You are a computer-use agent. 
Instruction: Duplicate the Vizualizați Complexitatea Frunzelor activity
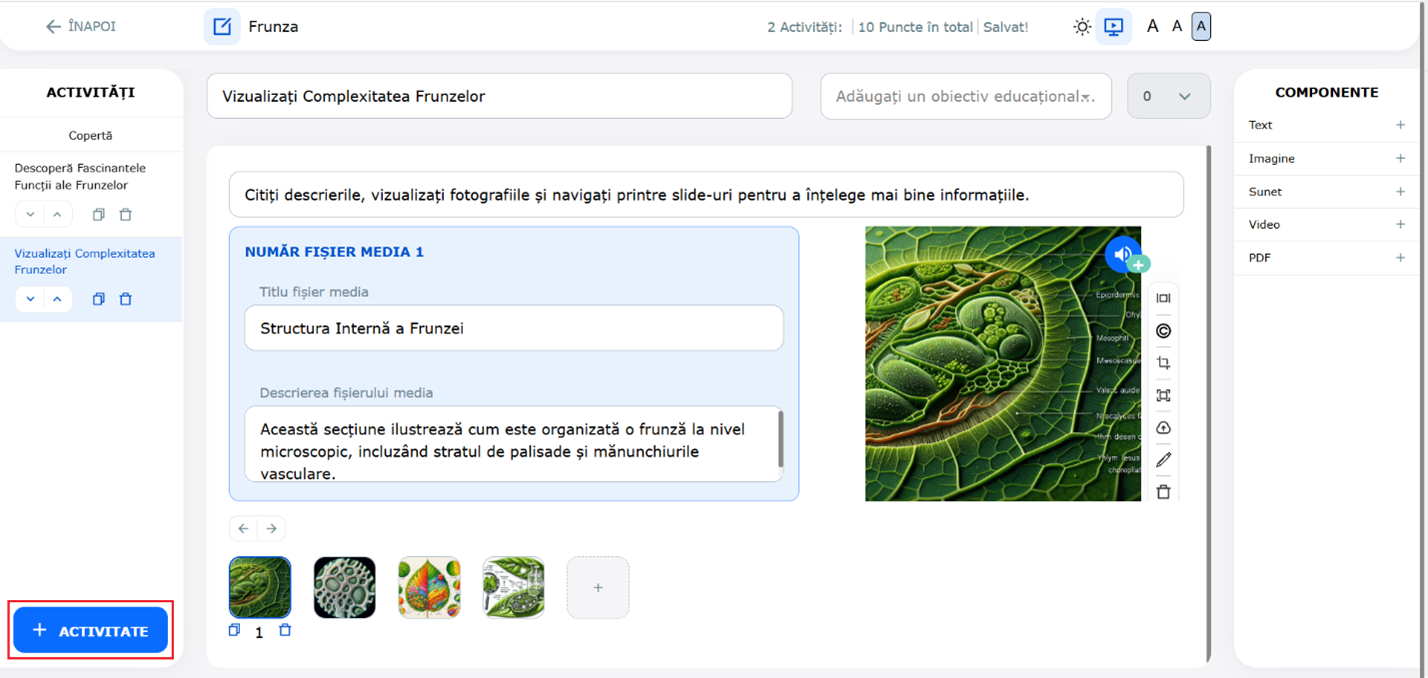pyautogui.click(x=98, y=299)
